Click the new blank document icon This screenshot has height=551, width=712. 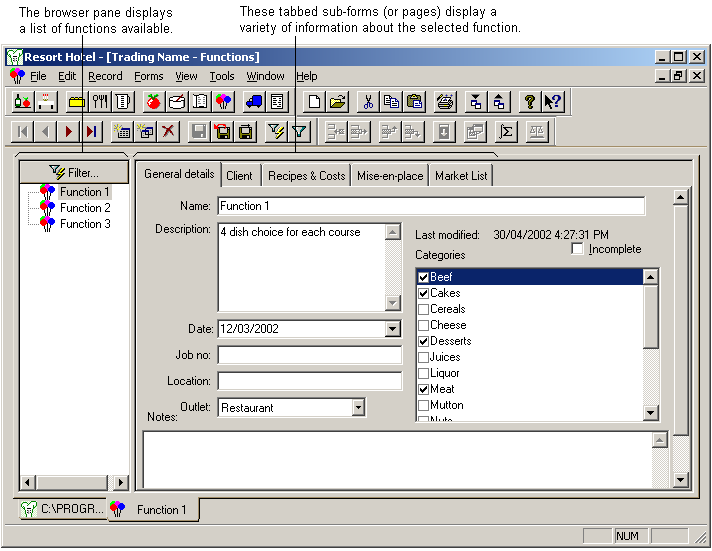(x=314, y=101)
